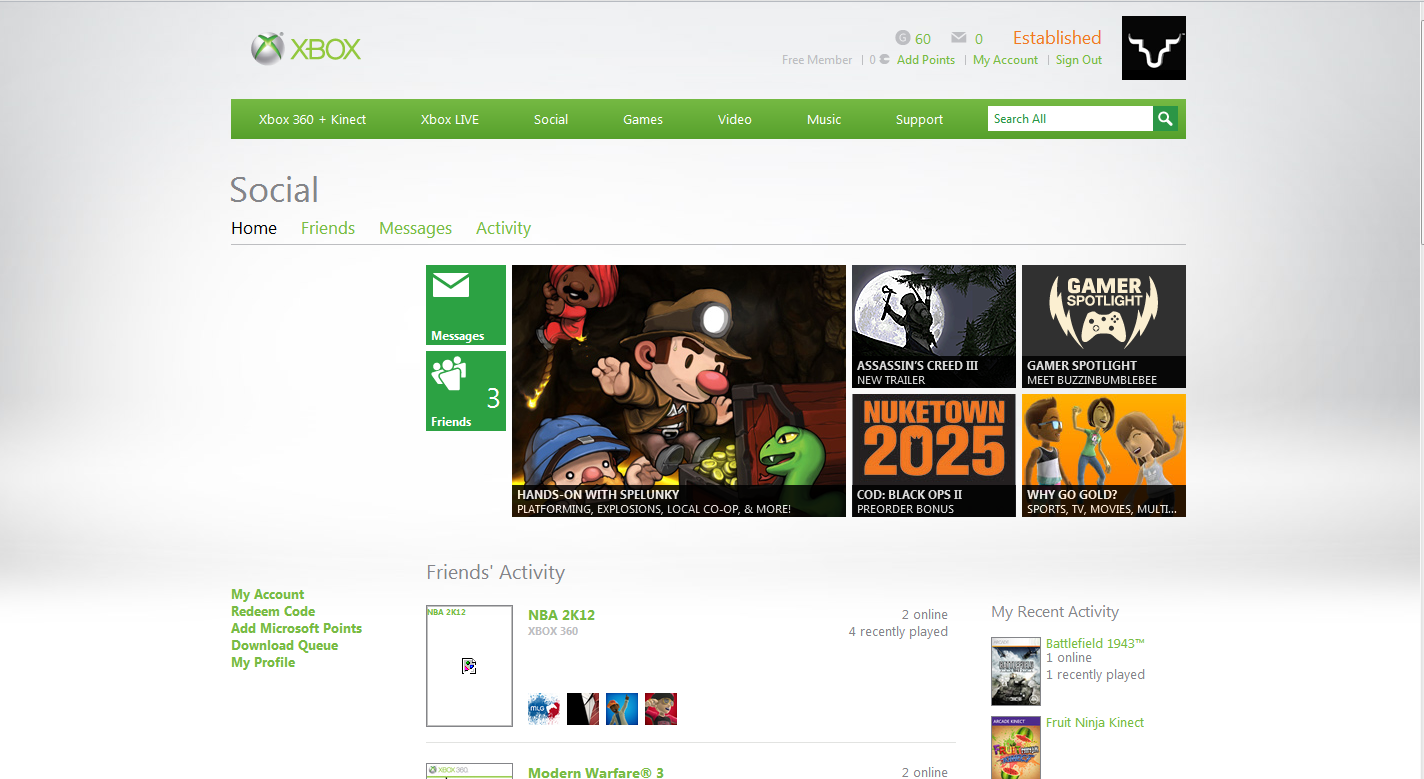
Task: Click the gamerscore value 60
Action: point(923,39)
